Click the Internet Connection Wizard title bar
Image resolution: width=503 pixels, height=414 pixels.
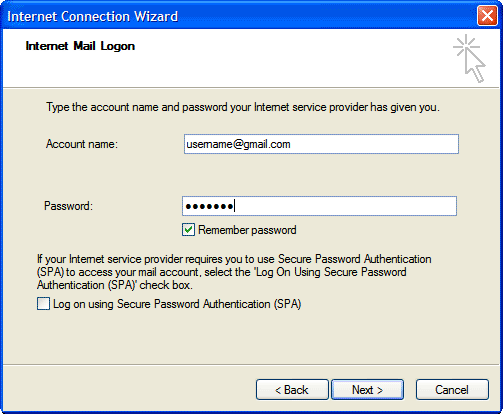coord(233,16)
